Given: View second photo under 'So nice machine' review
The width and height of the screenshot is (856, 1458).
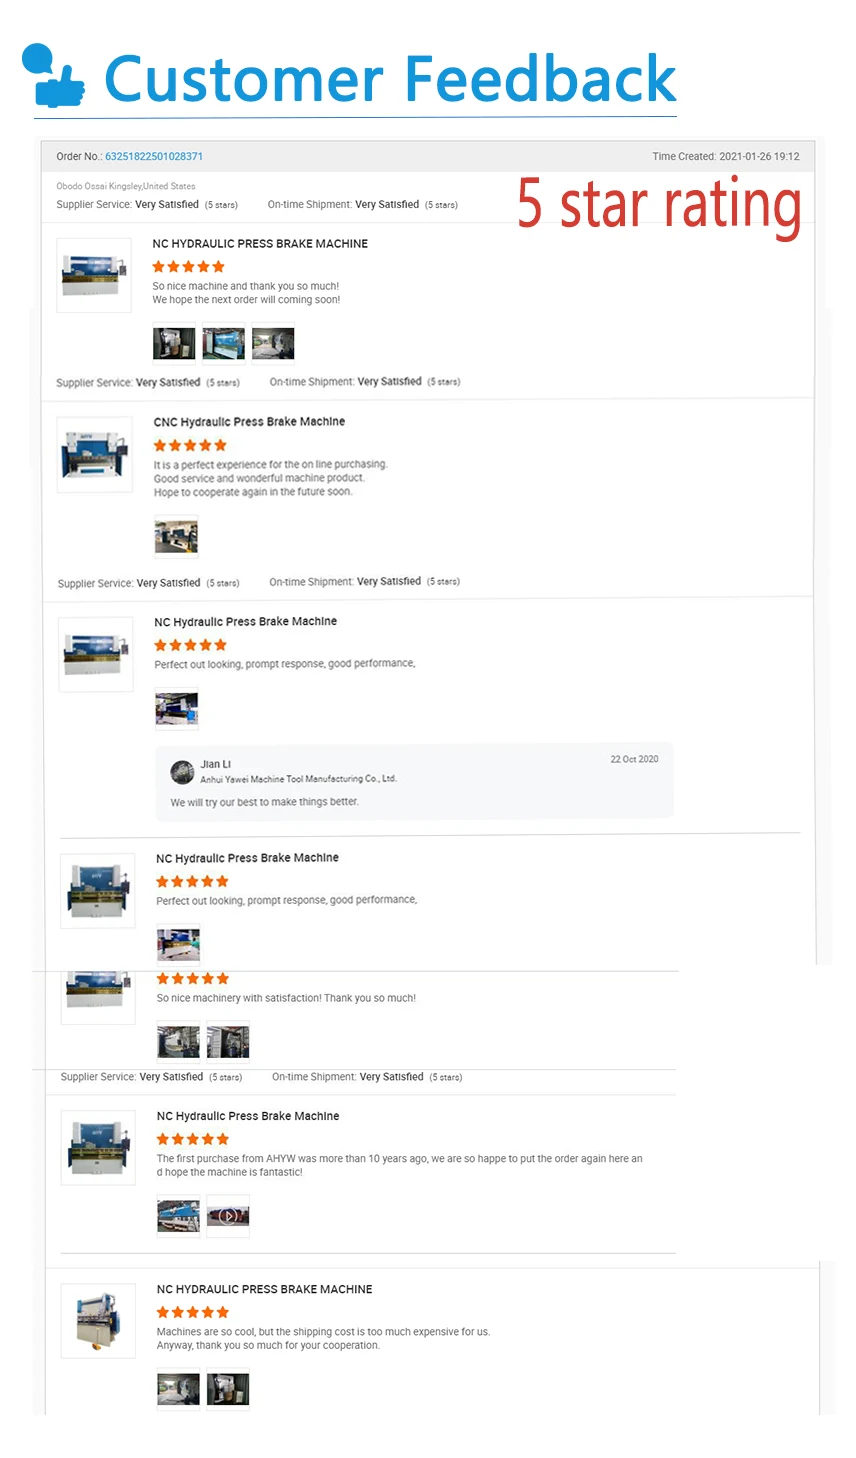Looking at the screenshot, I should point(224,343).
